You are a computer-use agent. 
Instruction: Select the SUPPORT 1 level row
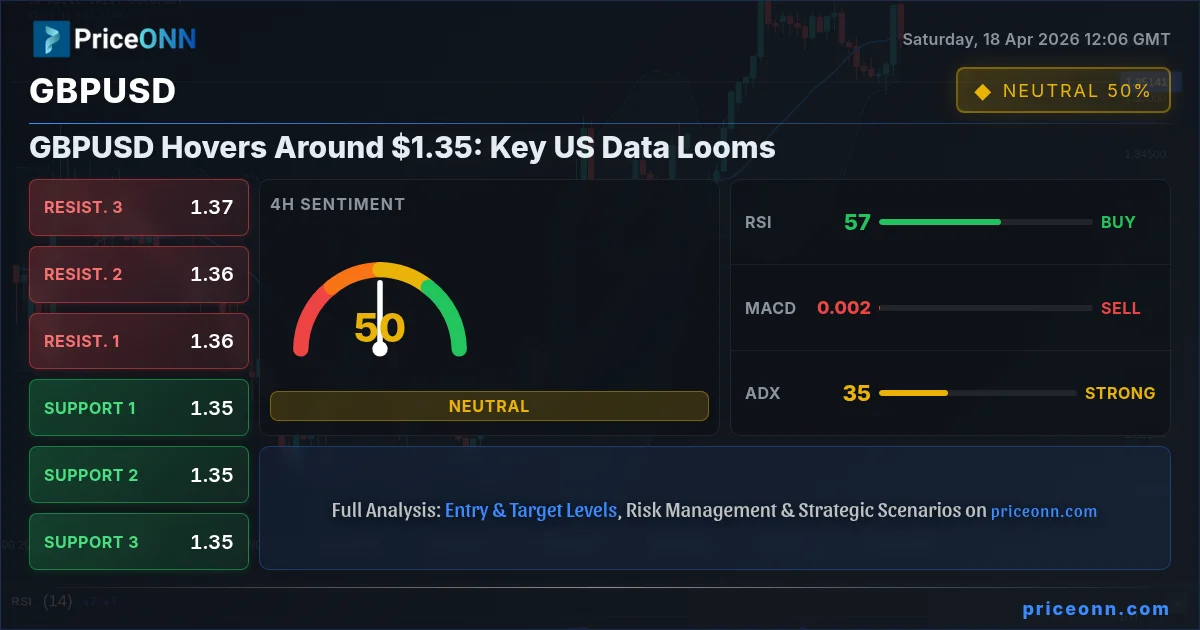(x=139, y=408)
